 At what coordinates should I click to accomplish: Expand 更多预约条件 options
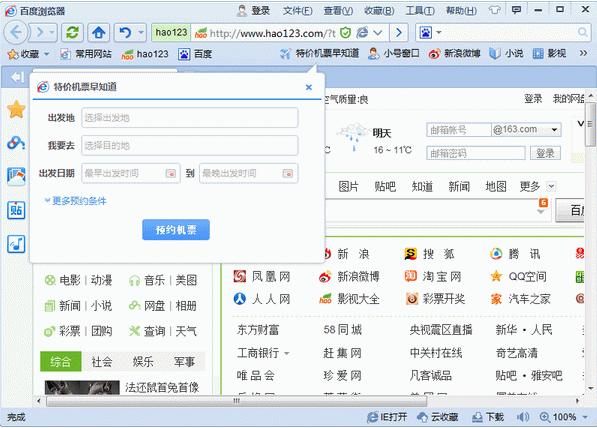(75, 201)
